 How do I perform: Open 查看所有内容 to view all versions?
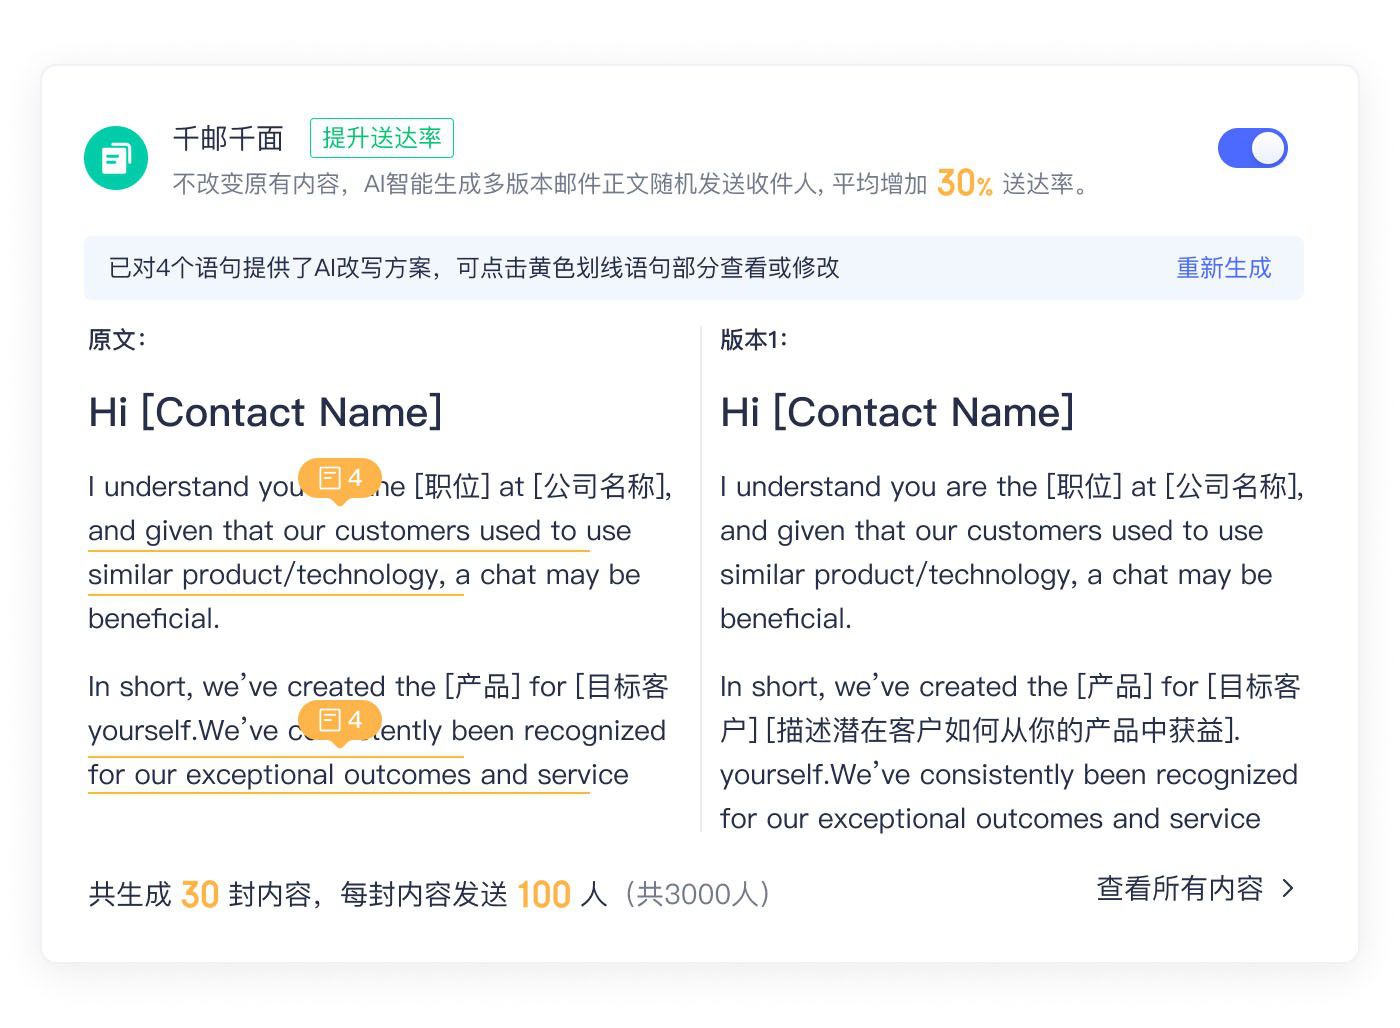click(1180, 889)
